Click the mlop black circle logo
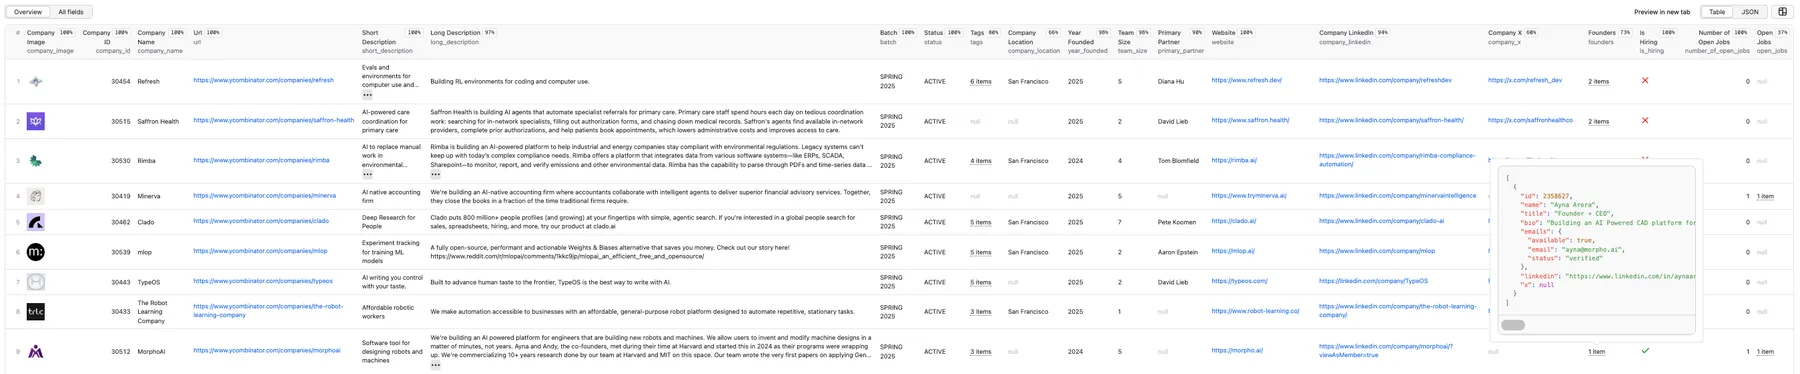 36,252
